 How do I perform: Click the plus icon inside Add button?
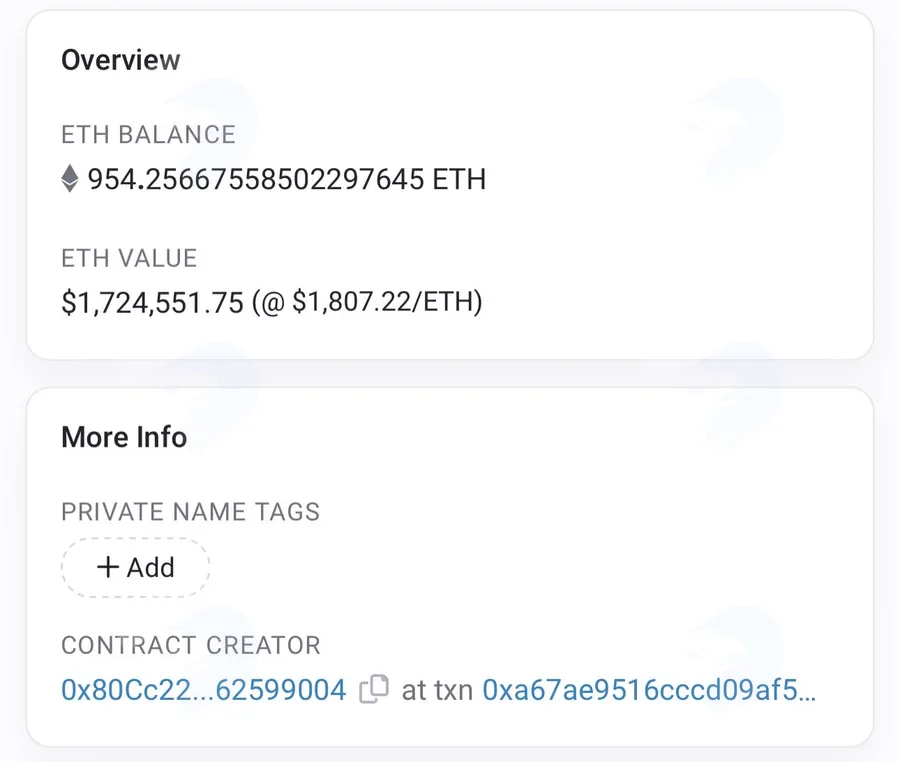point(108,567)
